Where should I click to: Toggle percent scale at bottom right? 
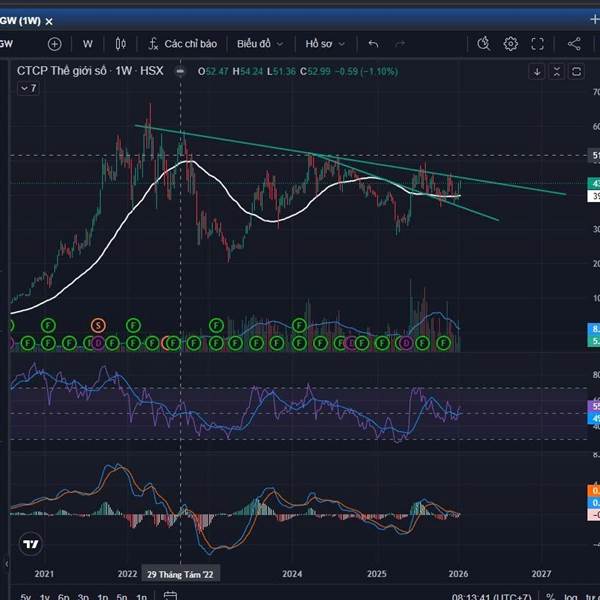[x=549, y=596]
